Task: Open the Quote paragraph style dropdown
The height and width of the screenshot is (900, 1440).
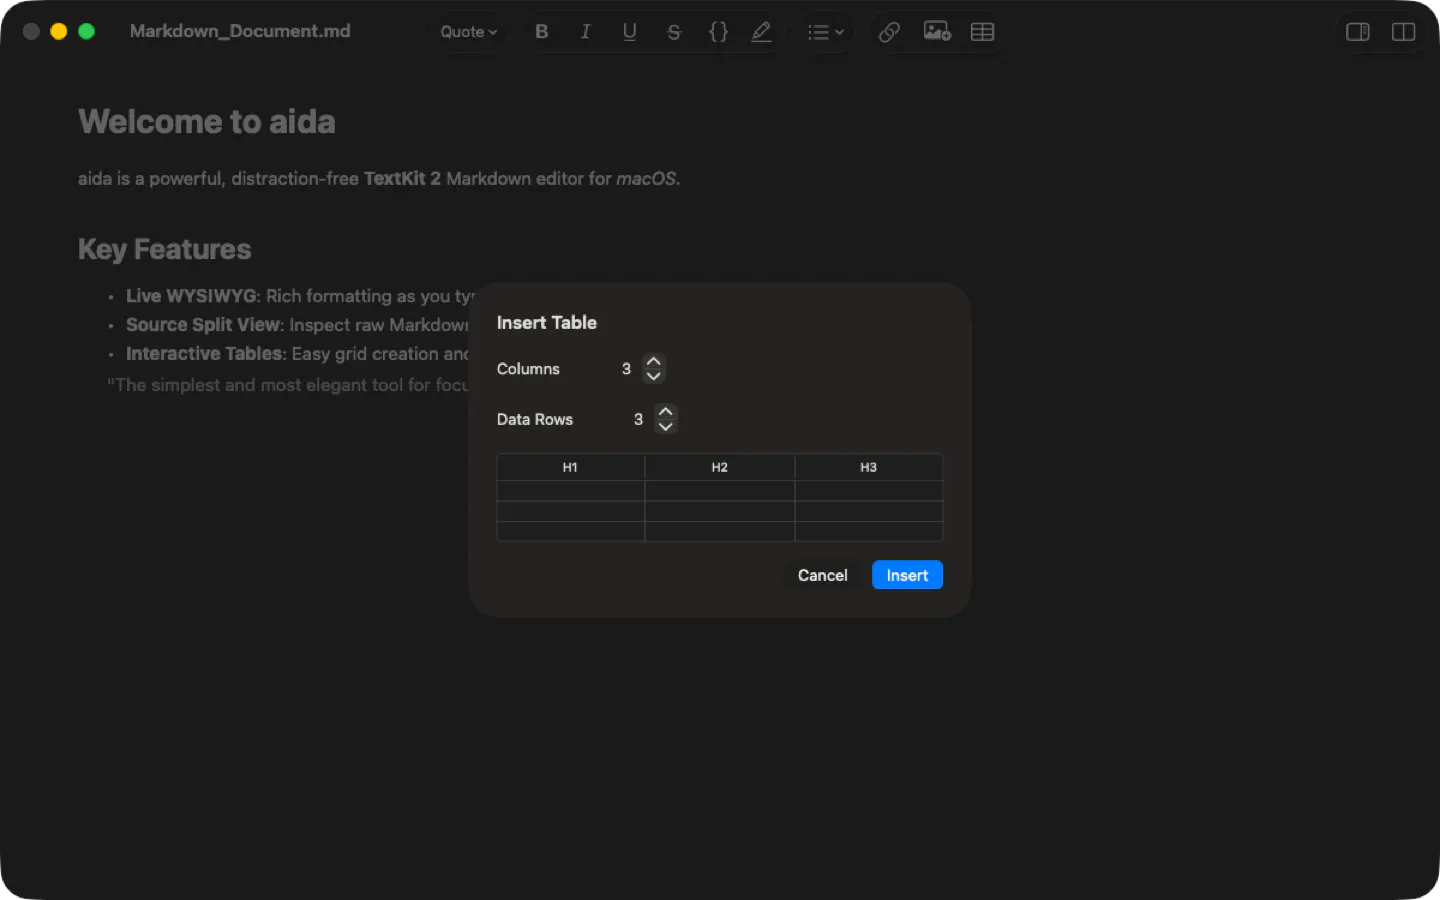Action: click(x=469, y=32)
